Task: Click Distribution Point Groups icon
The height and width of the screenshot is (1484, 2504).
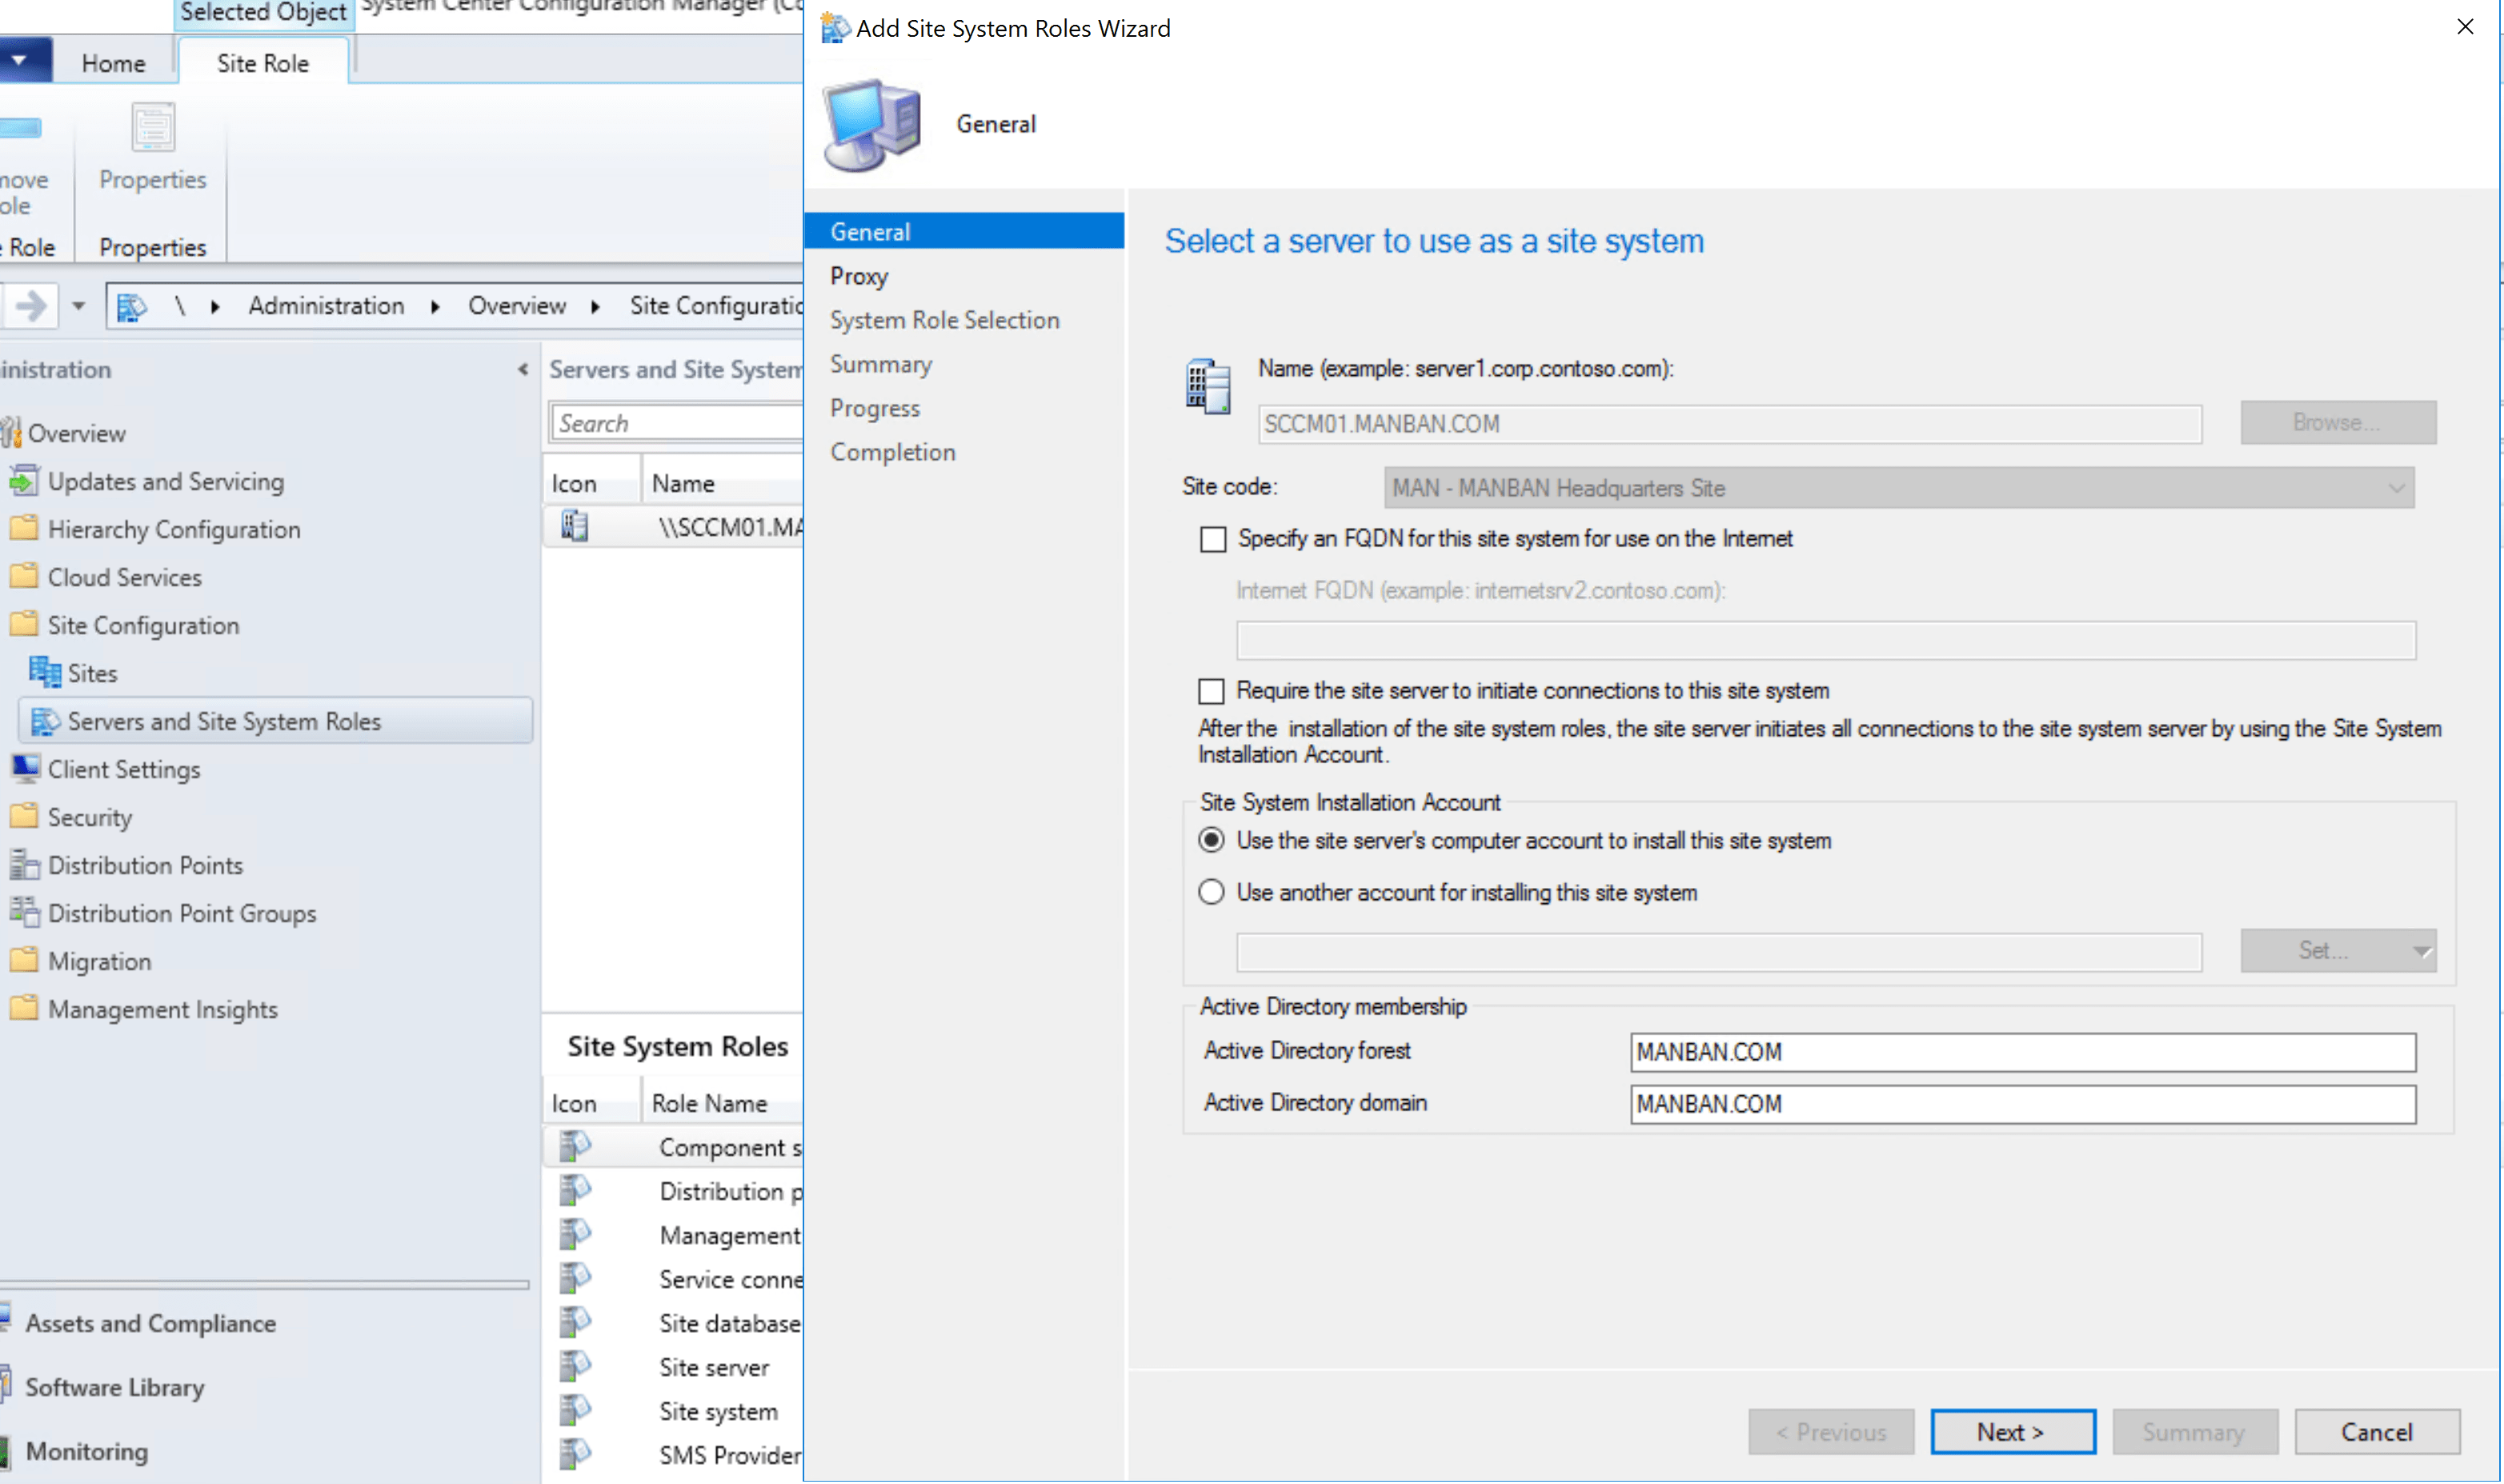Action: tap(24, 912)
